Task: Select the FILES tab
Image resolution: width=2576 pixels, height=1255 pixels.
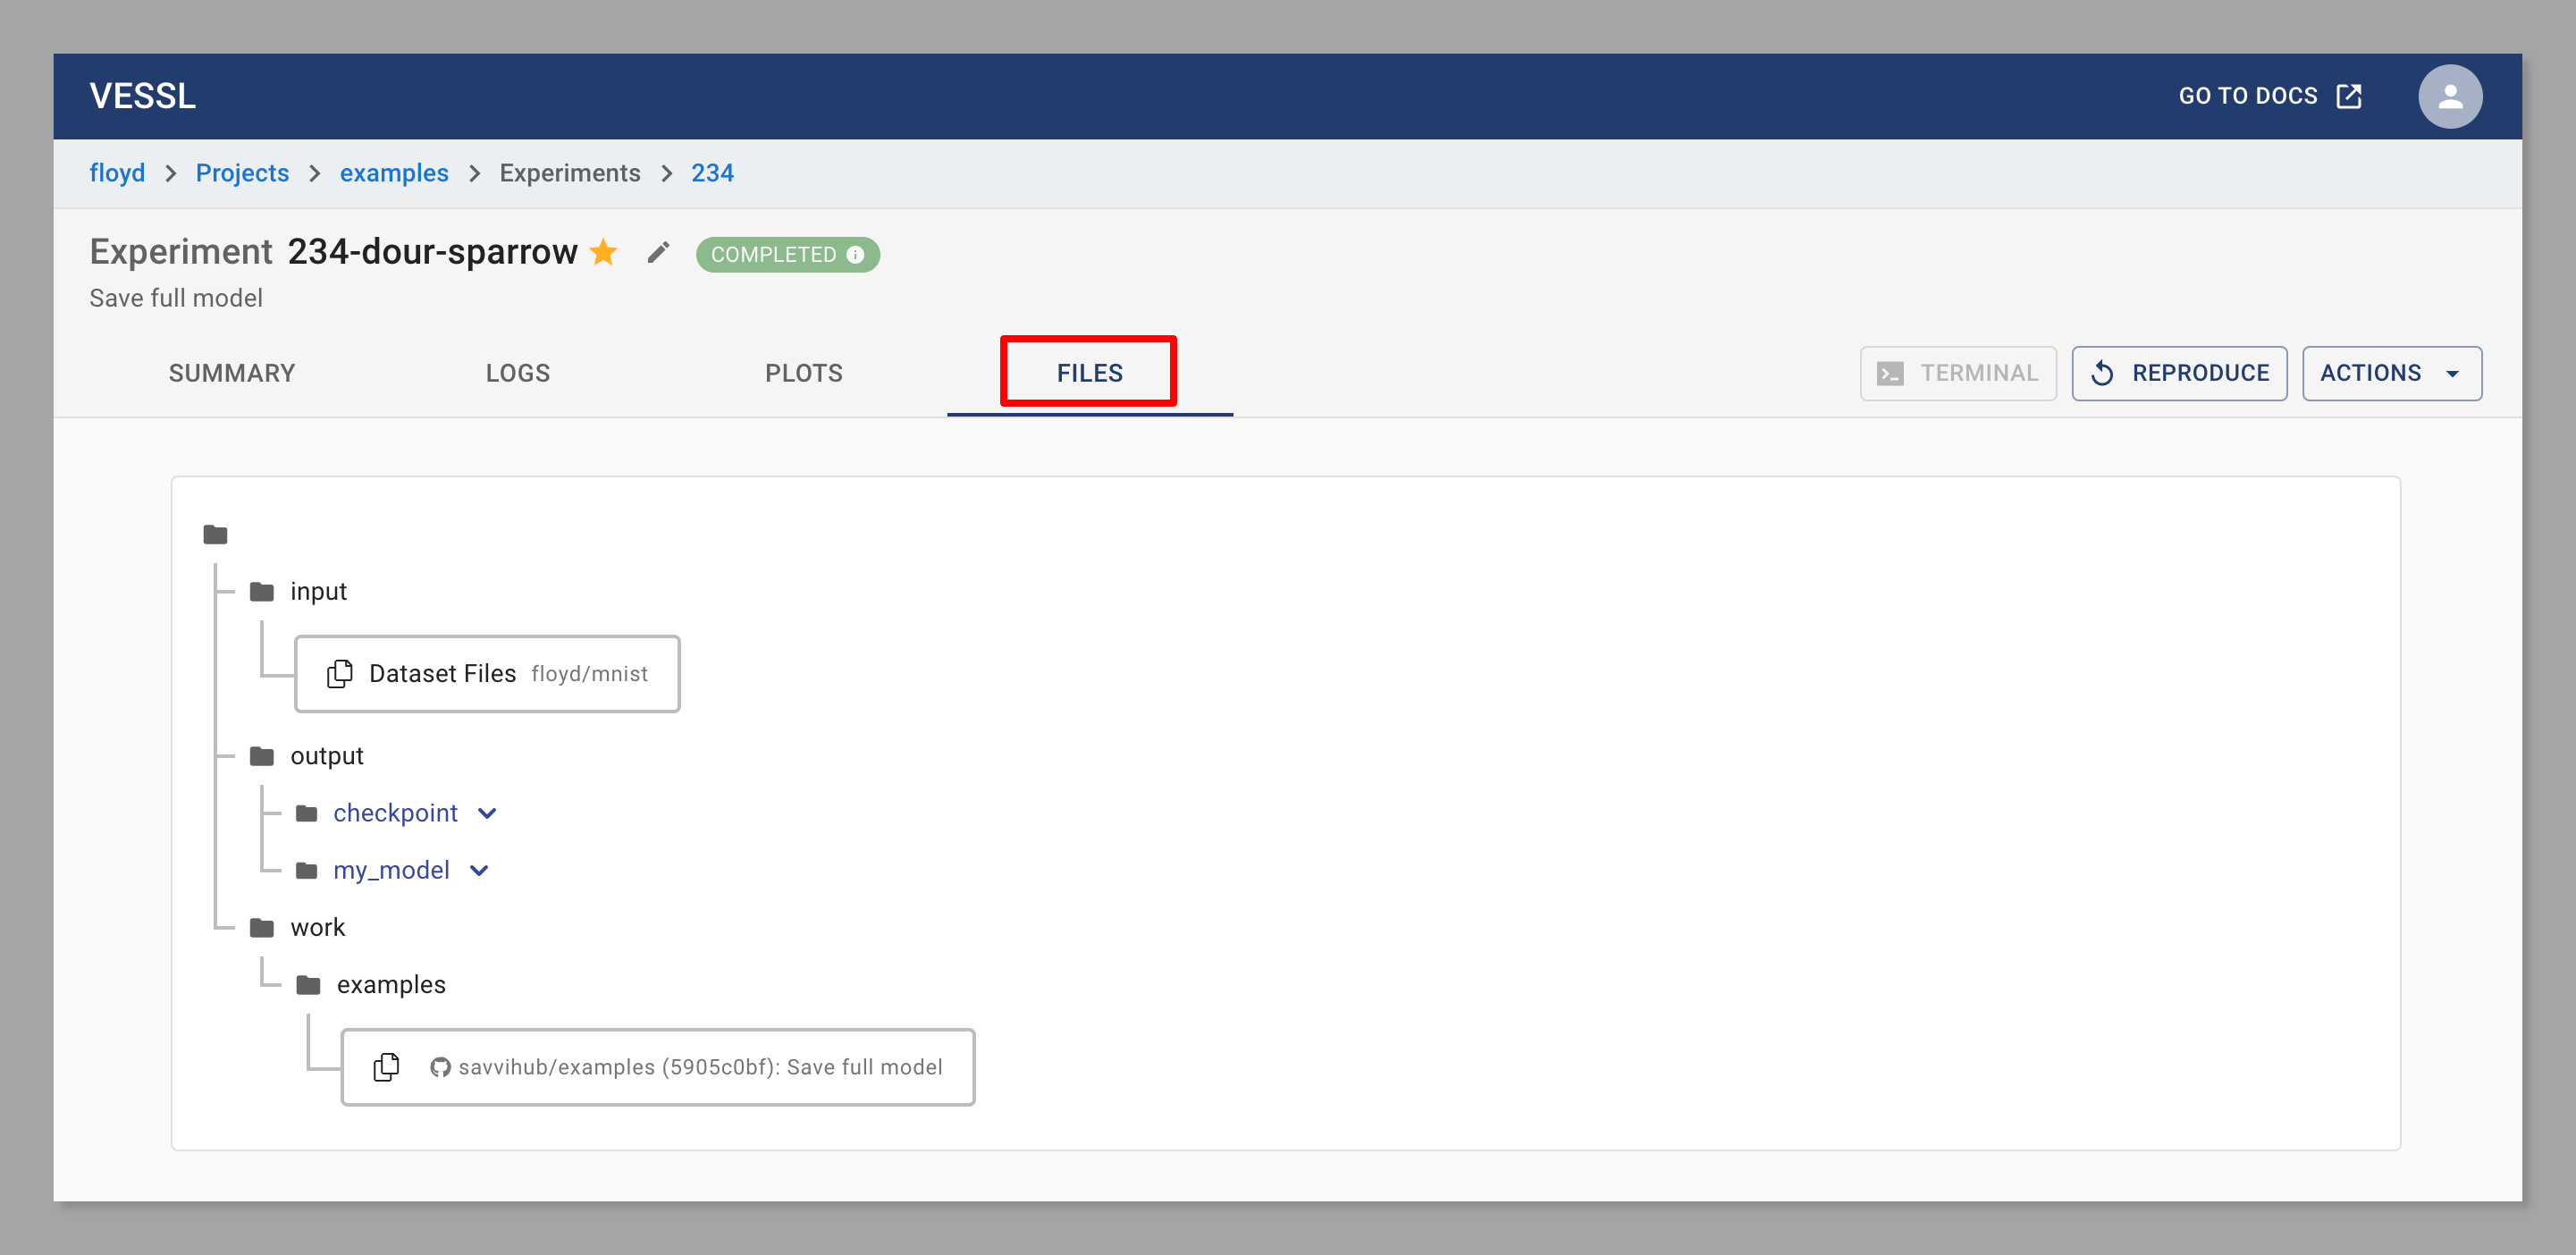Action: (x=1090, y=373)
